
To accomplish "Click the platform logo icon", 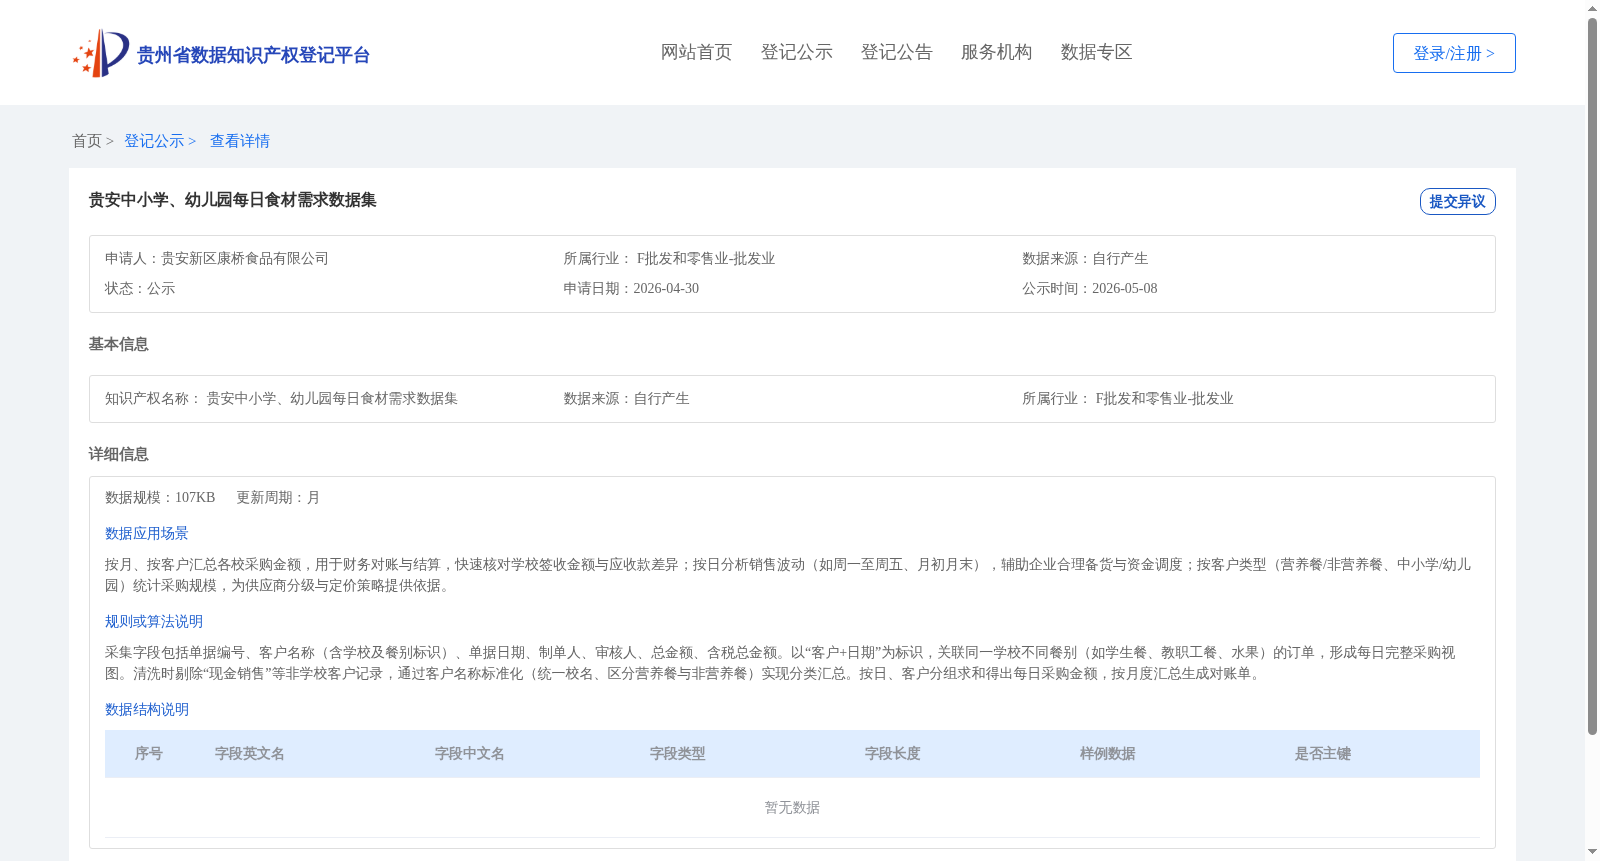I will tap(101, 53).
